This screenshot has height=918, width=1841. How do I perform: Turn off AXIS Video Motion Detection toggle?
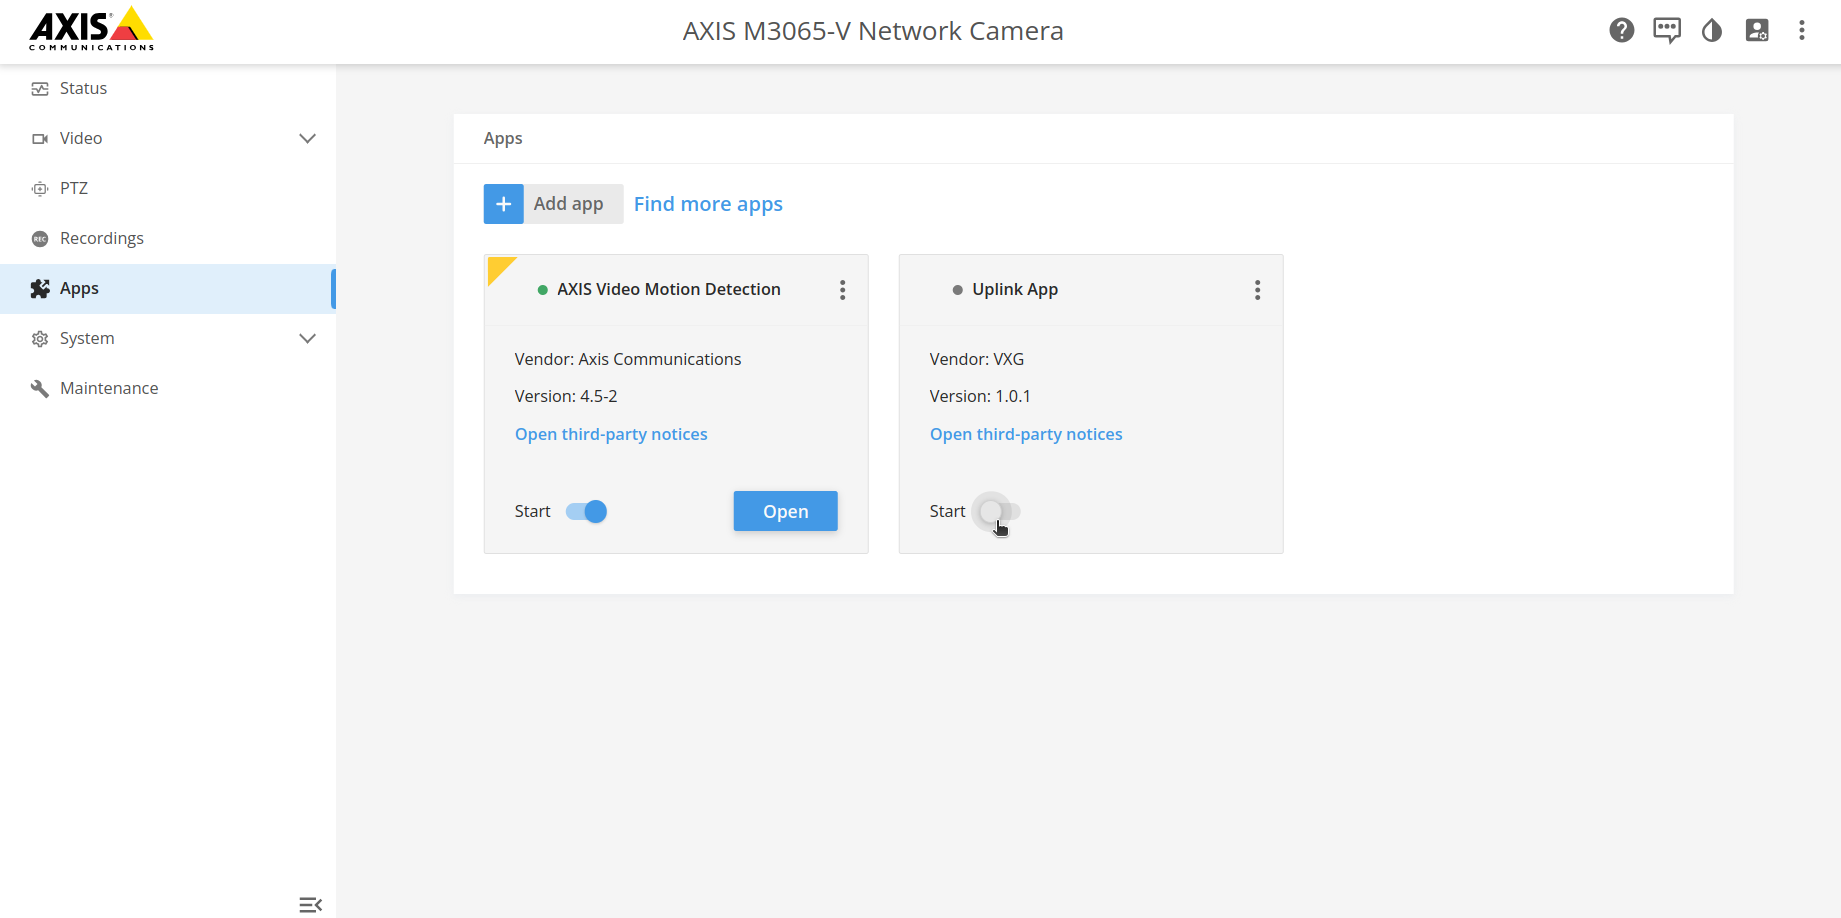[x=586, y=512]
